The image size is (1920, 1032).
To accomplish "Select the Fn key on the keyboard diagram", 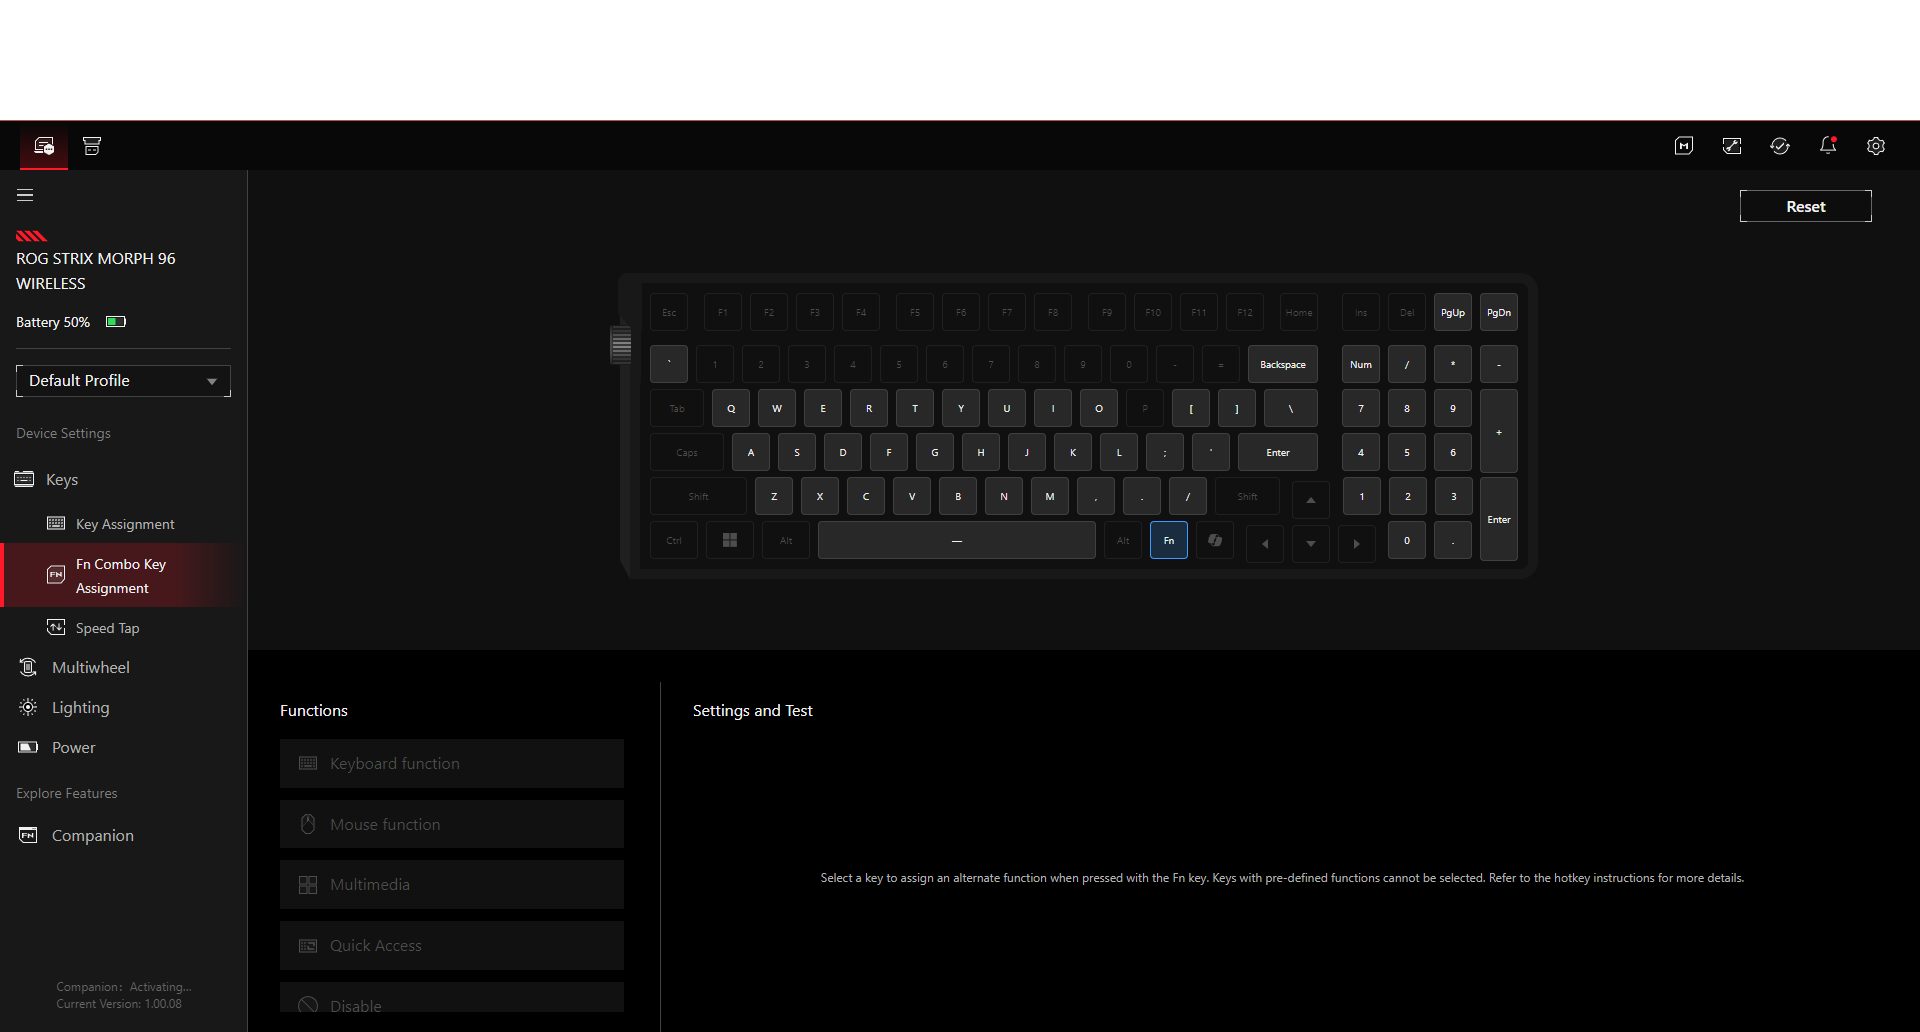I will pos(1168,540).
